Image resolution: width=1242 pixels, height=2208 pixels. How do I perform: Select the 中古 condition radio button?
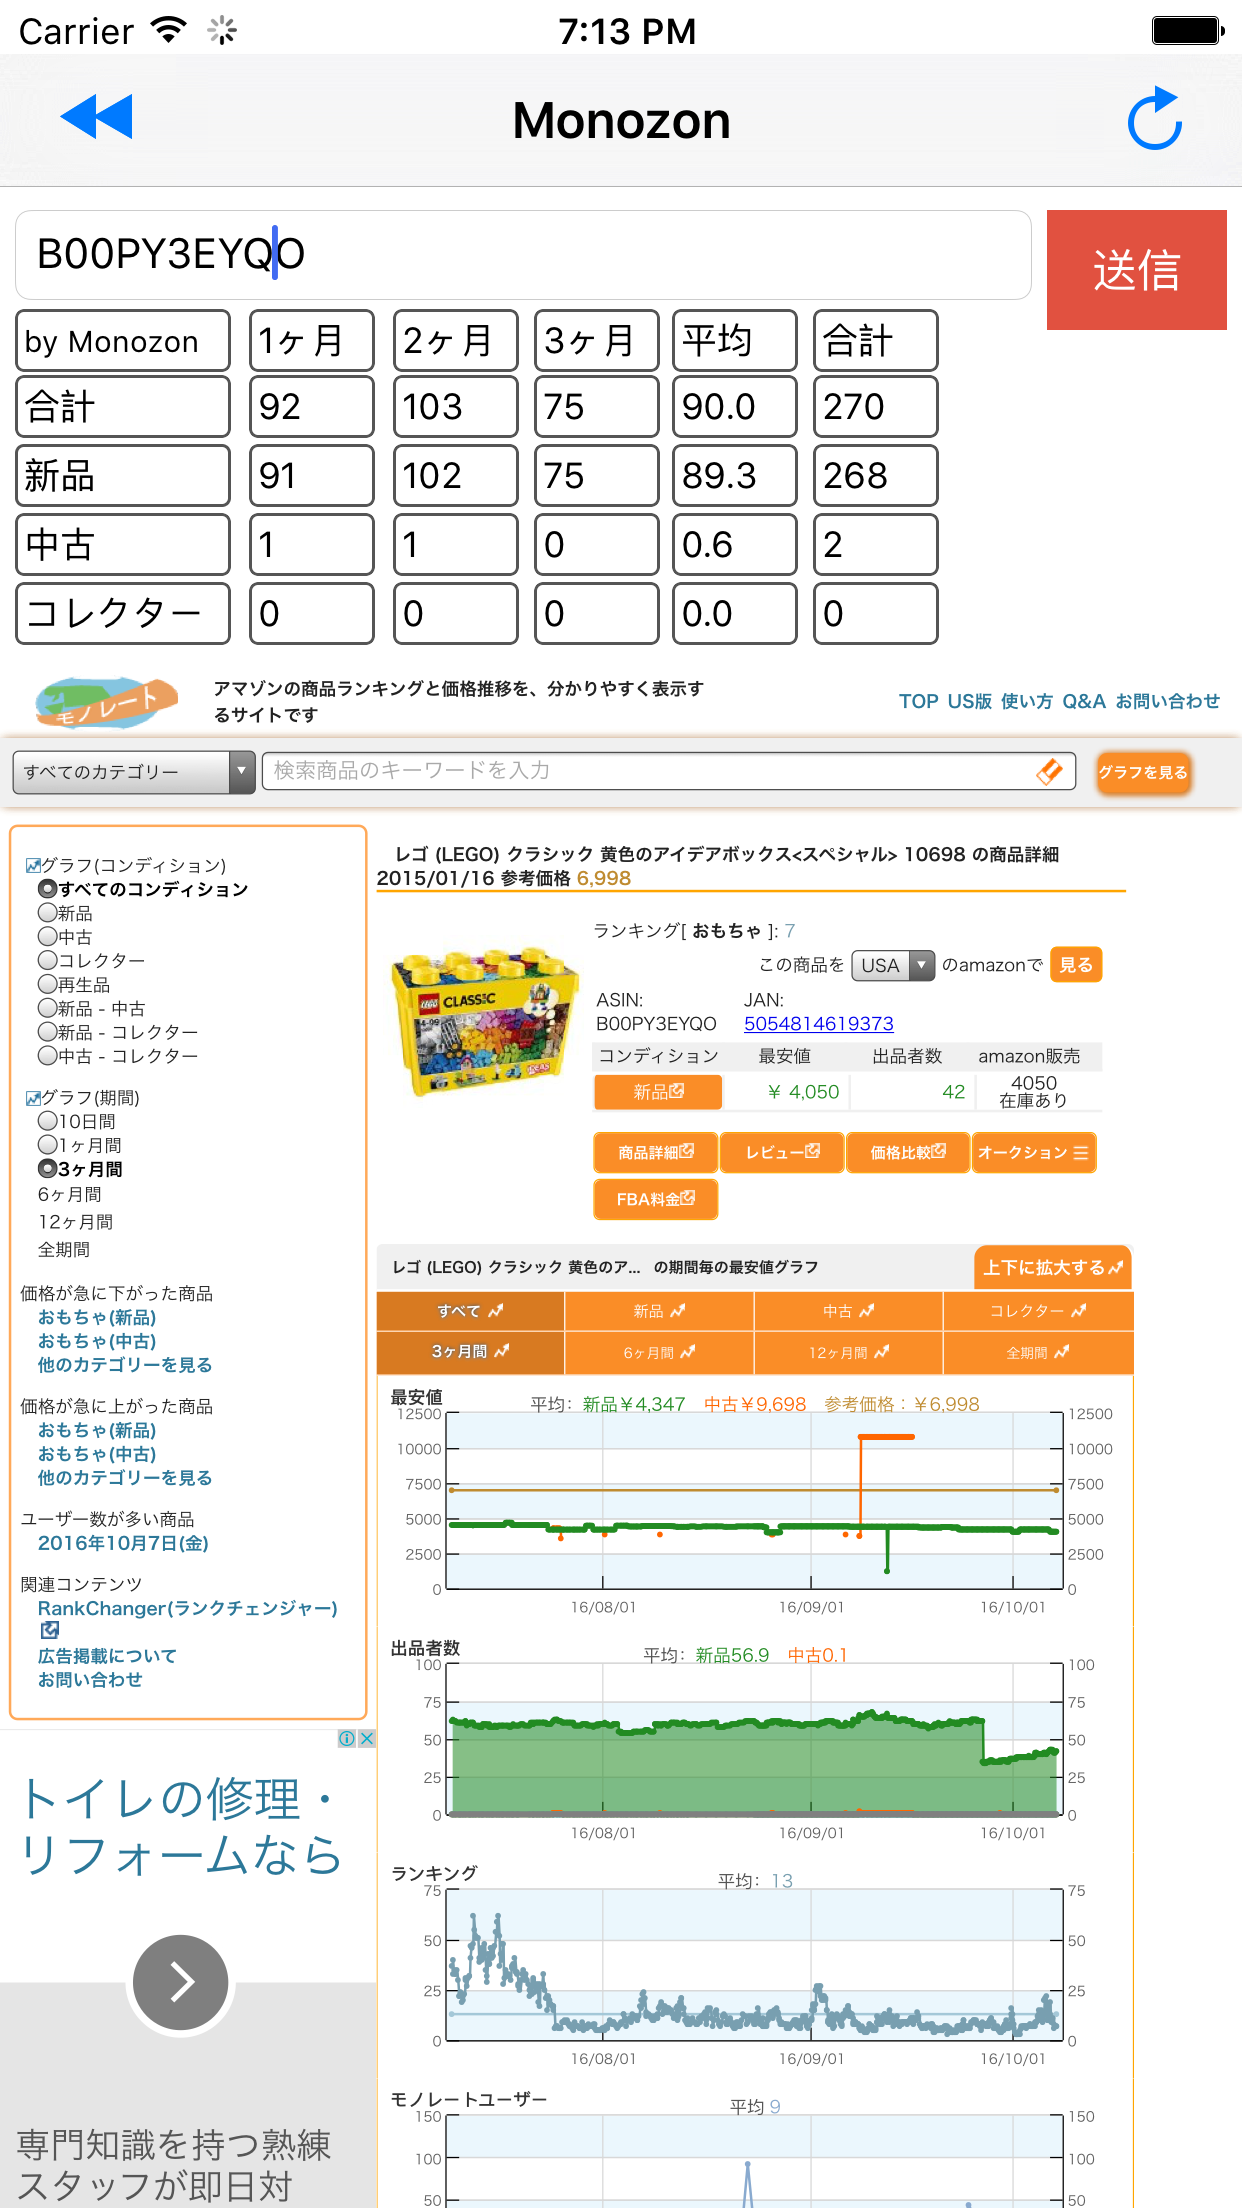tap(47, 937)
